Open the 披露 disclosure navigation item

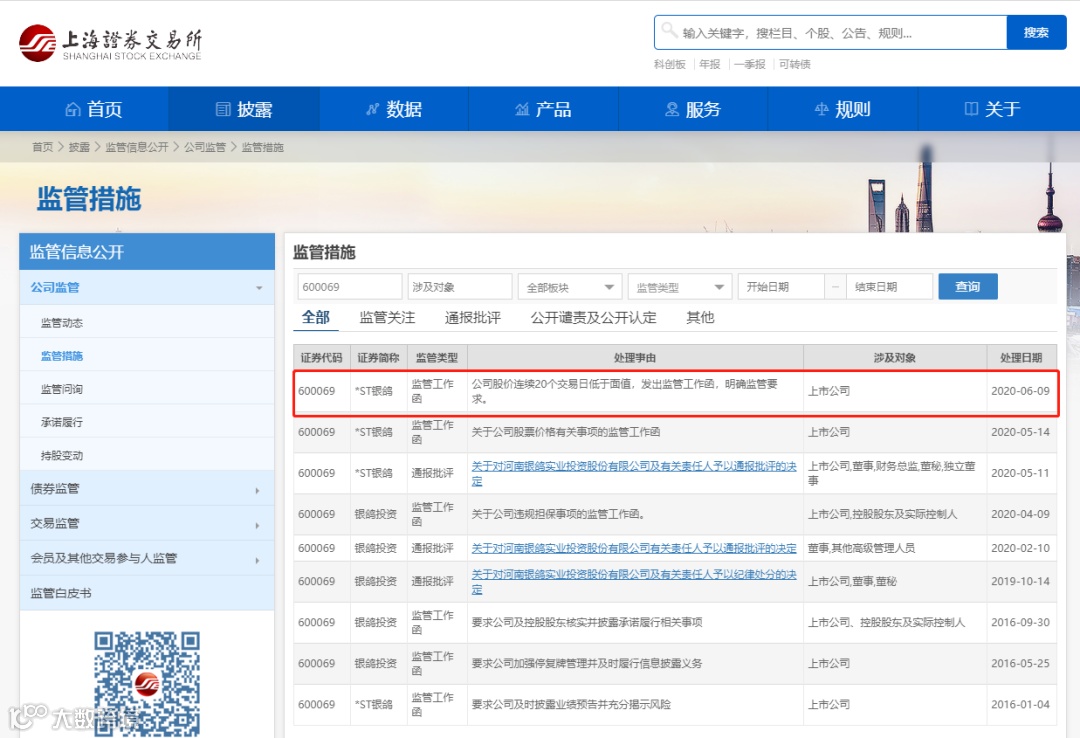click(244, 109)
